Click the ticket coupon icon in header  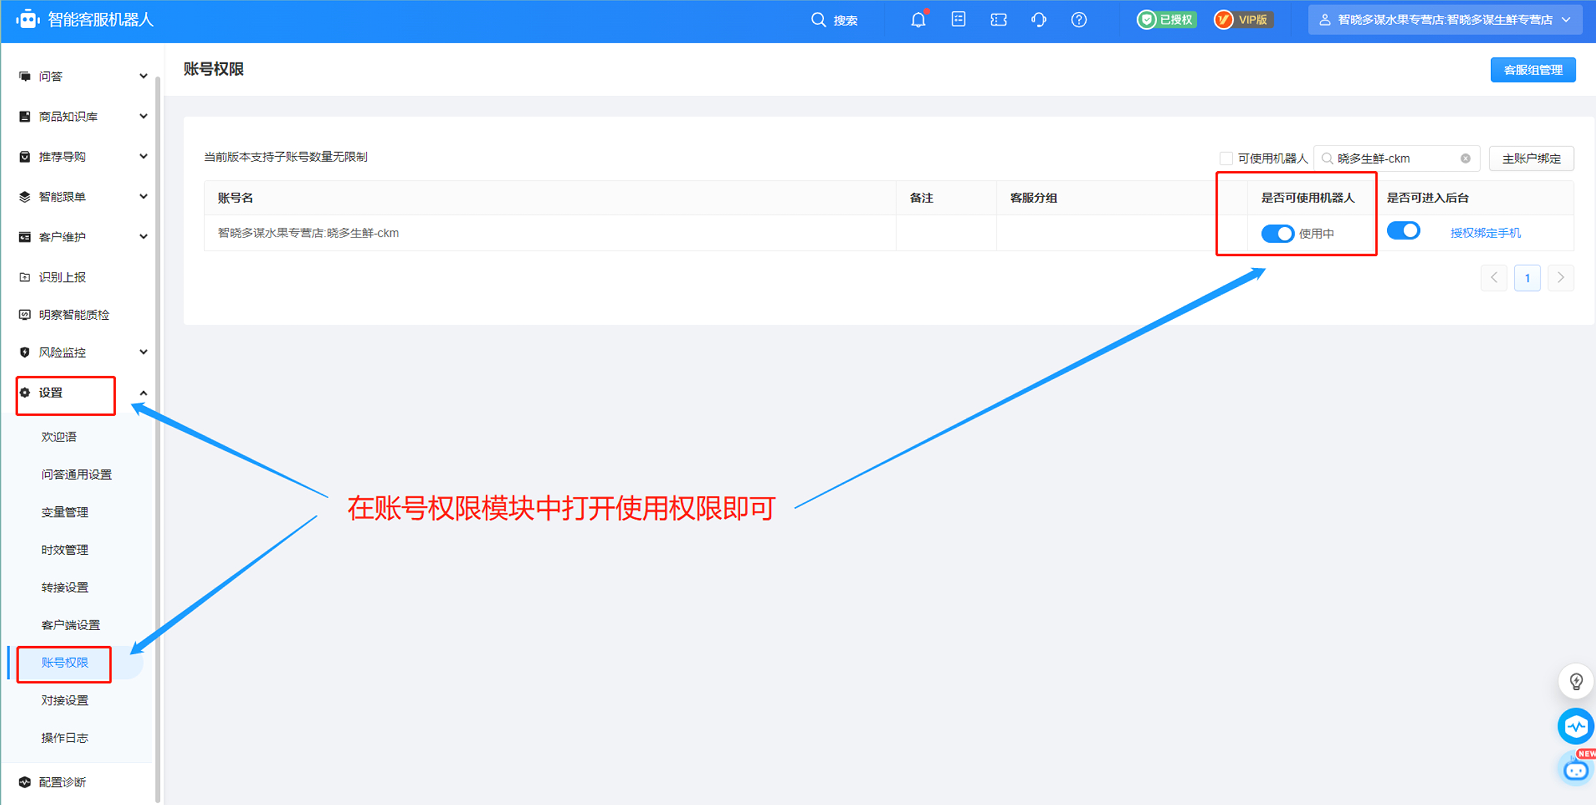coord(998,19)
